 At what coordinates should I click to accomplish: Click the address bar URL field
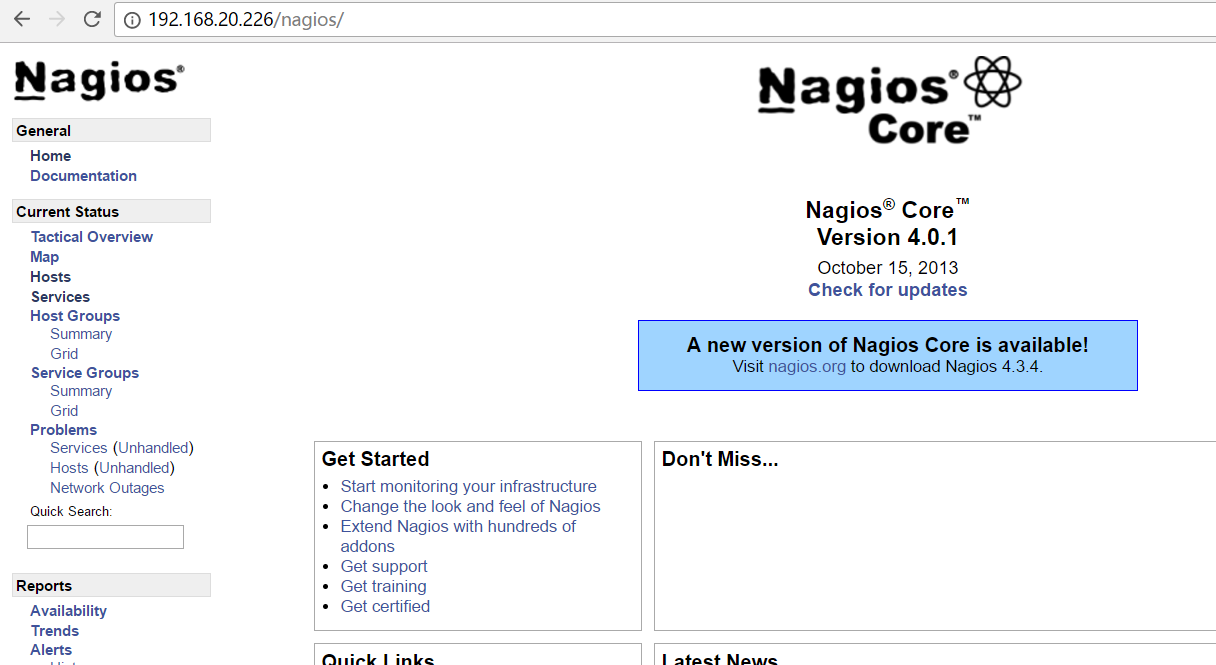tap(665, 20)
